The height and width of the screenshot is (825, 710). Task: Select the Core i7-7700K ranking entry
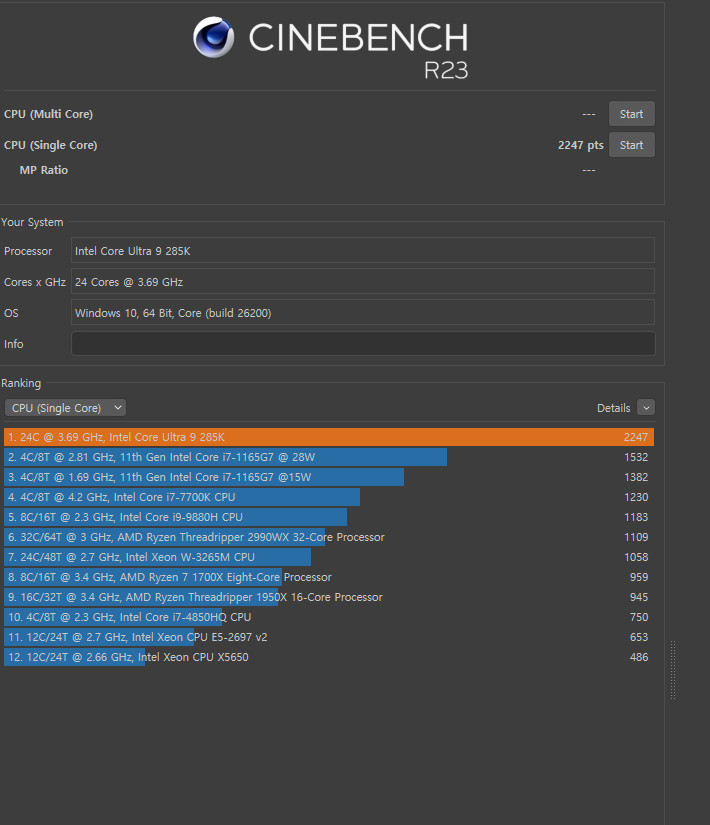181,497
